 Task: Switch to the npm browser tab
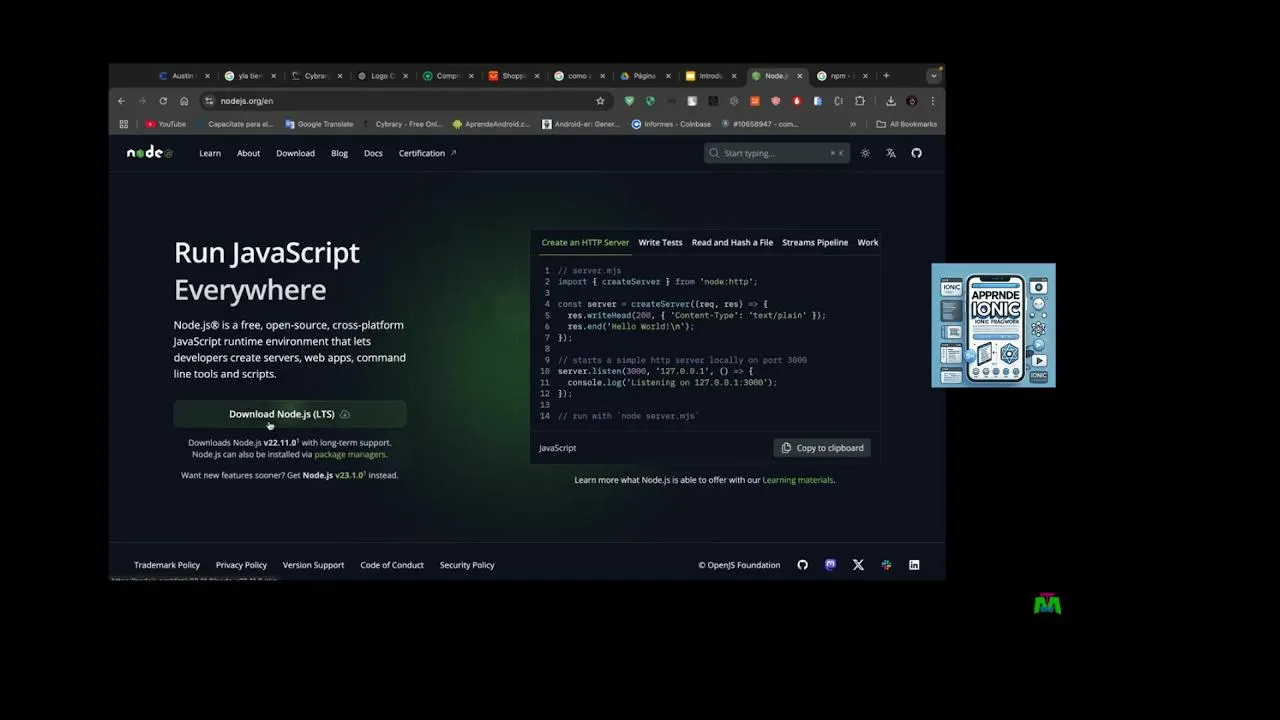click(x=842, y=76)
